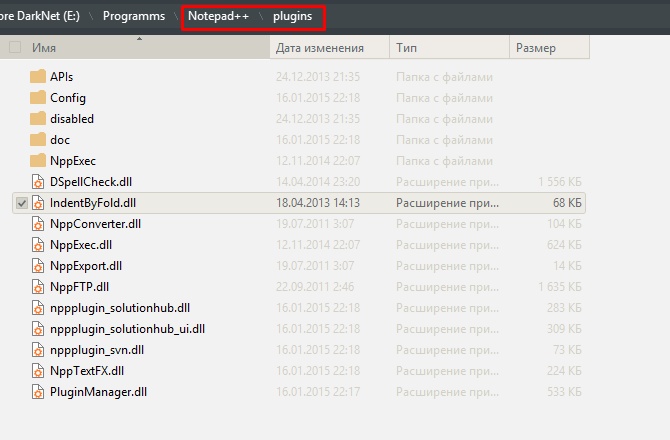This screenshot has width=670, height=440.
Task: Expand breadcrumb separator after Notepad++
Action: point(261,17)
